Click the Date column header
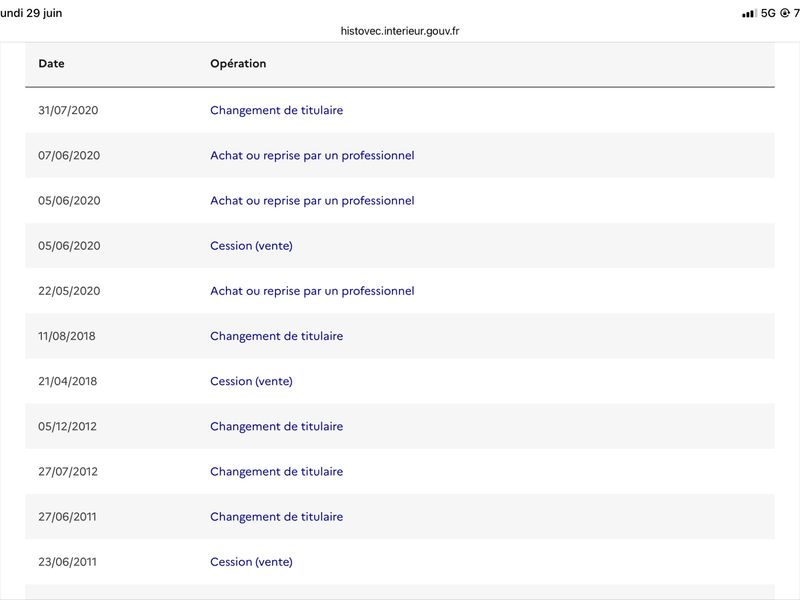Viewport: 800px width, 600px height. [x=52, y=64]
